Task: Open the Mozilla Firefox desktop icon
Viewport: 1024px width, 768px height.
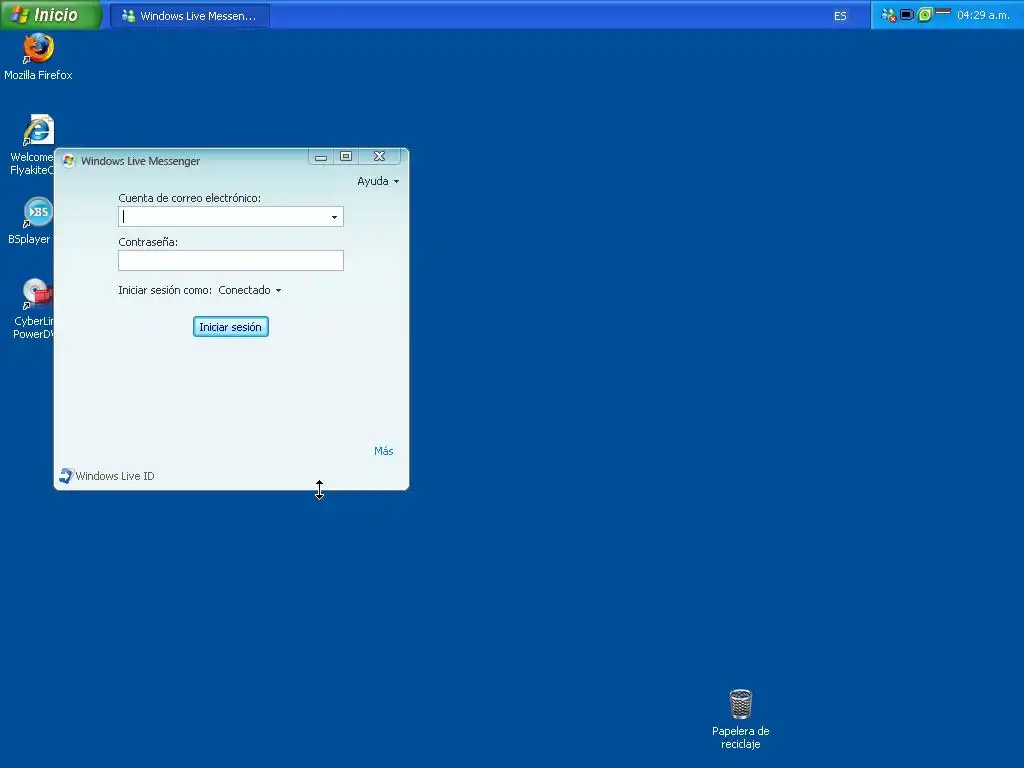Action: click(x=39, y=57)
